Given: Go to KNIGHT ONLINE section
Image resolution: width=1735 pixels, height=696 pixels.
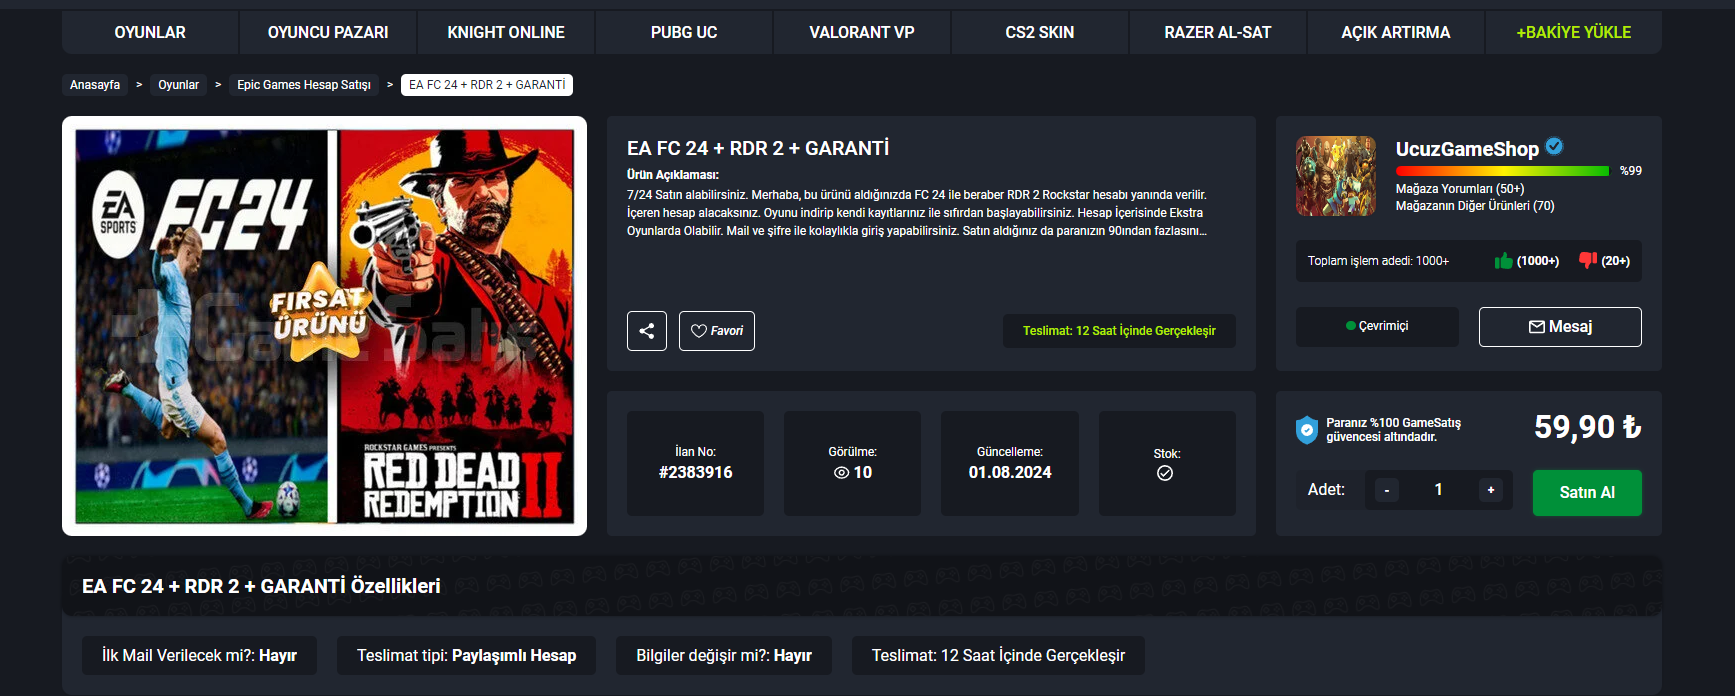Looking at the screenshot, I should point(506,32).
